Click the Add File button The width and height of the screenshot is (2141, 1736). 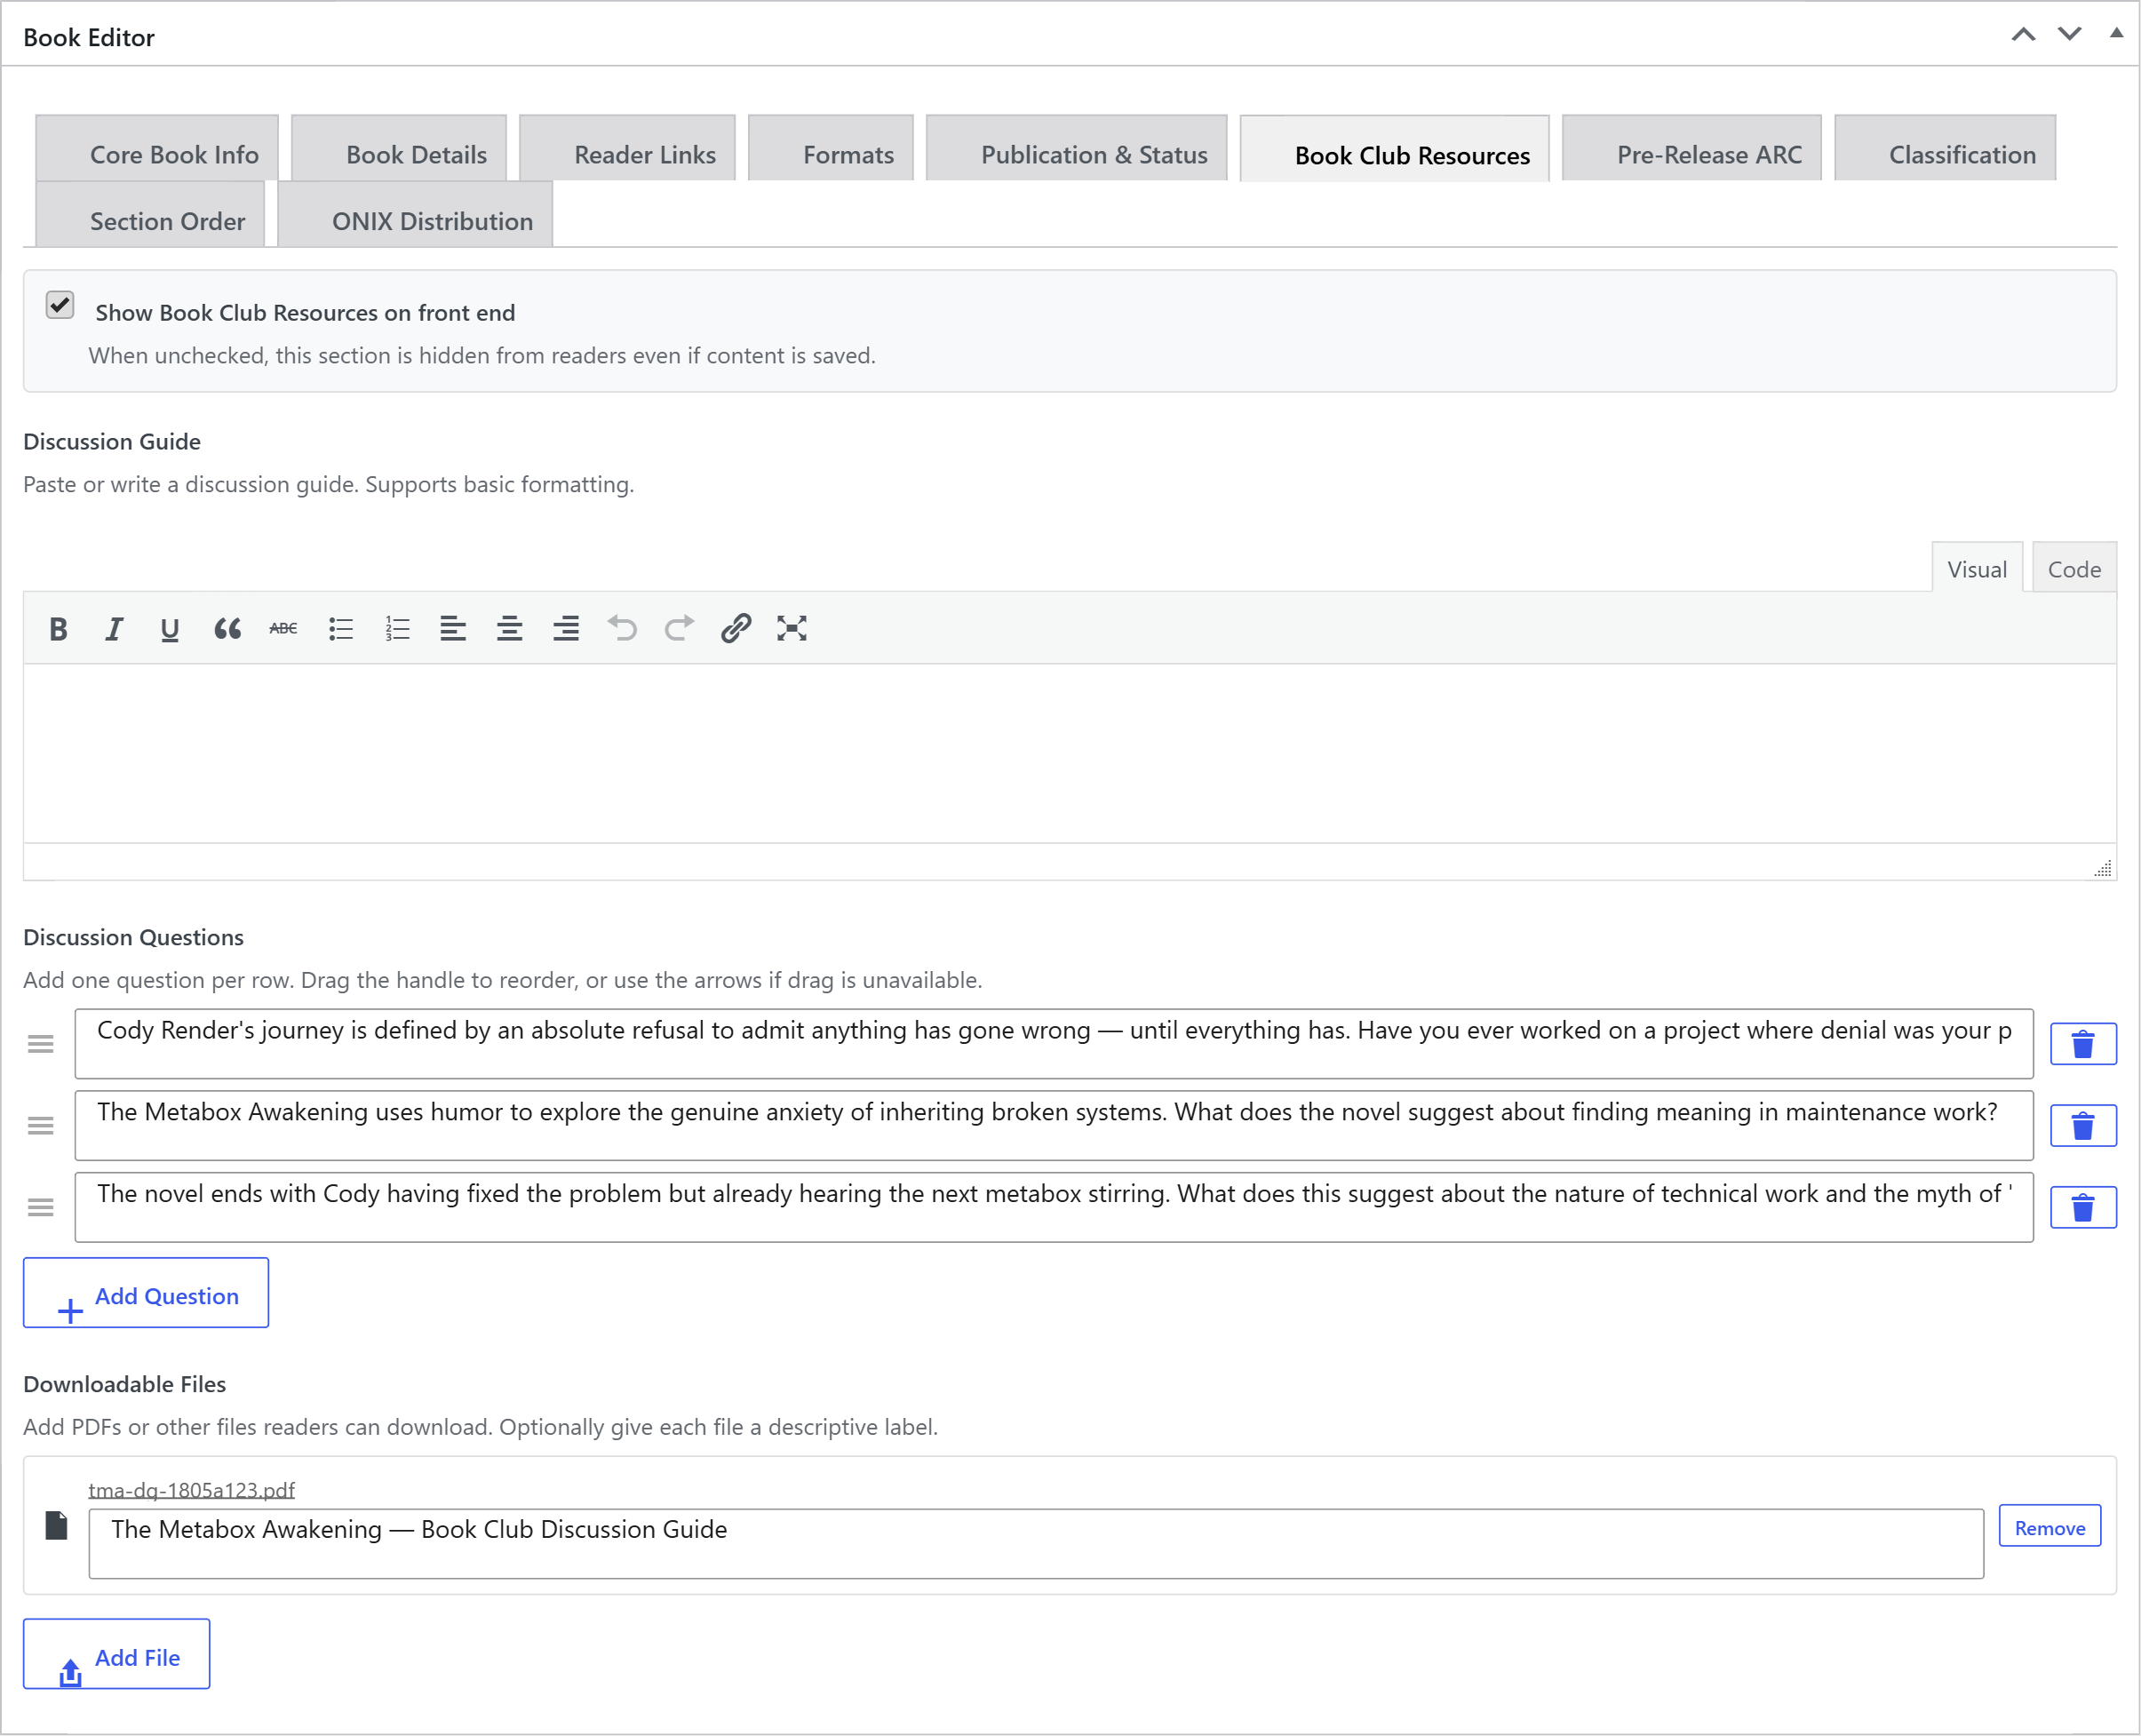coord(117,1654)
